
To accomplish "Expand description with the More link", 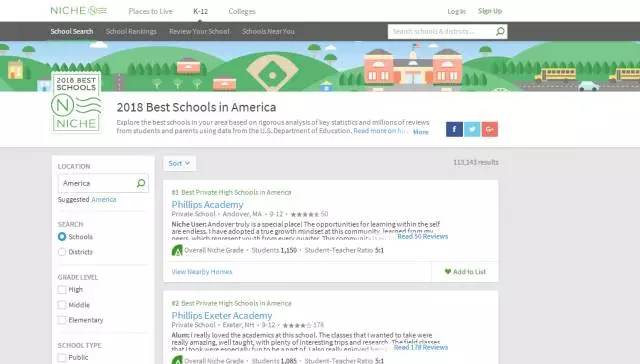I will (x=420, y=132).
